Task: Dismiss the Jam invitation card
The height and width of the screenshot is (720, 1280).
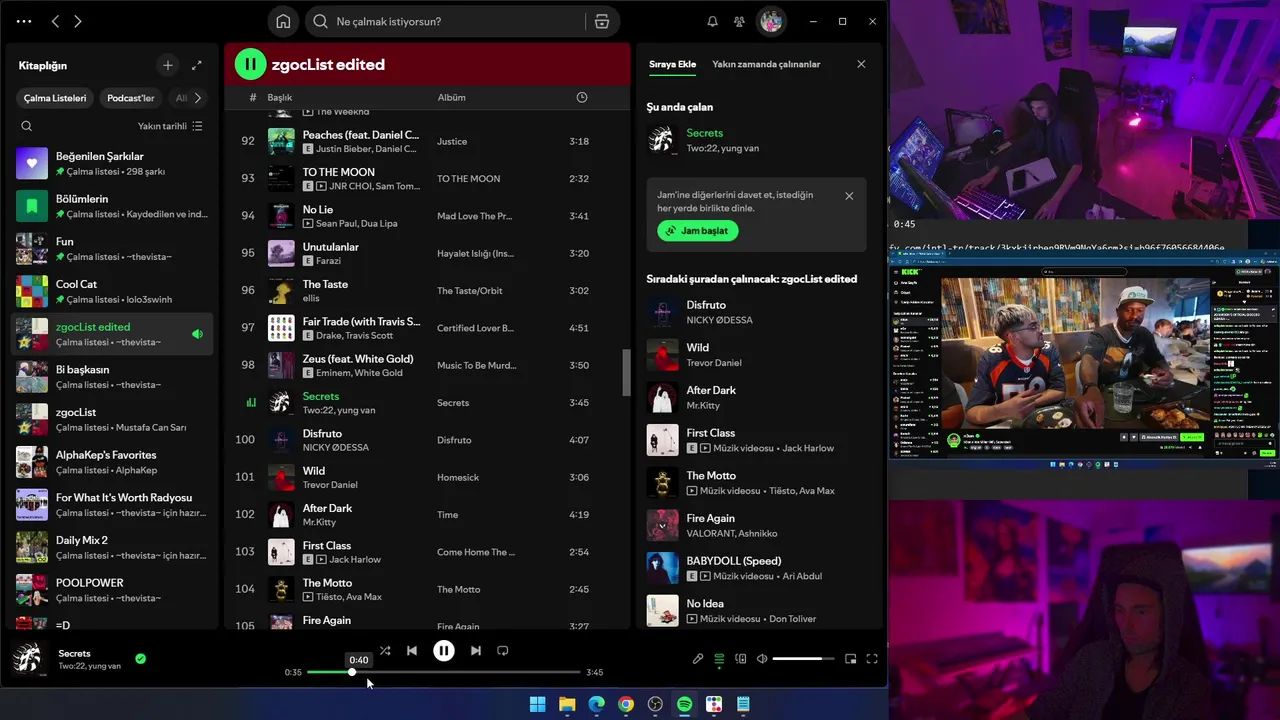Action: point(849,196)
